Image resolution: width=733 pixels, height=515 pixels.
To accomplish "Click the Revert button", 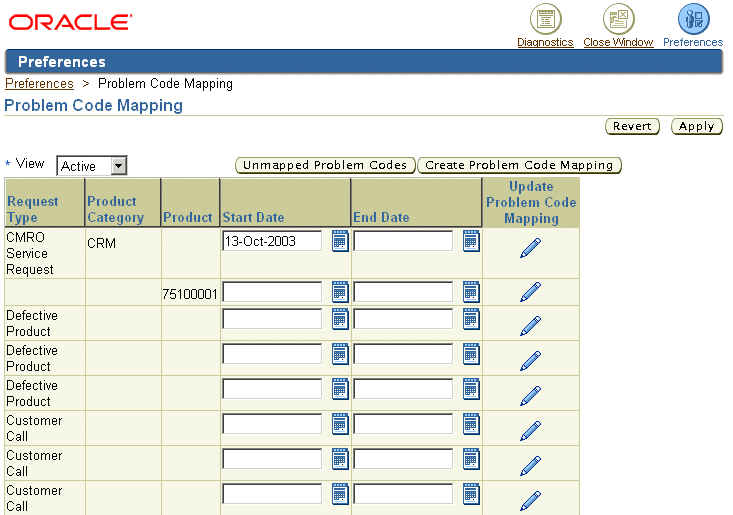I will [x=632, y=126].
